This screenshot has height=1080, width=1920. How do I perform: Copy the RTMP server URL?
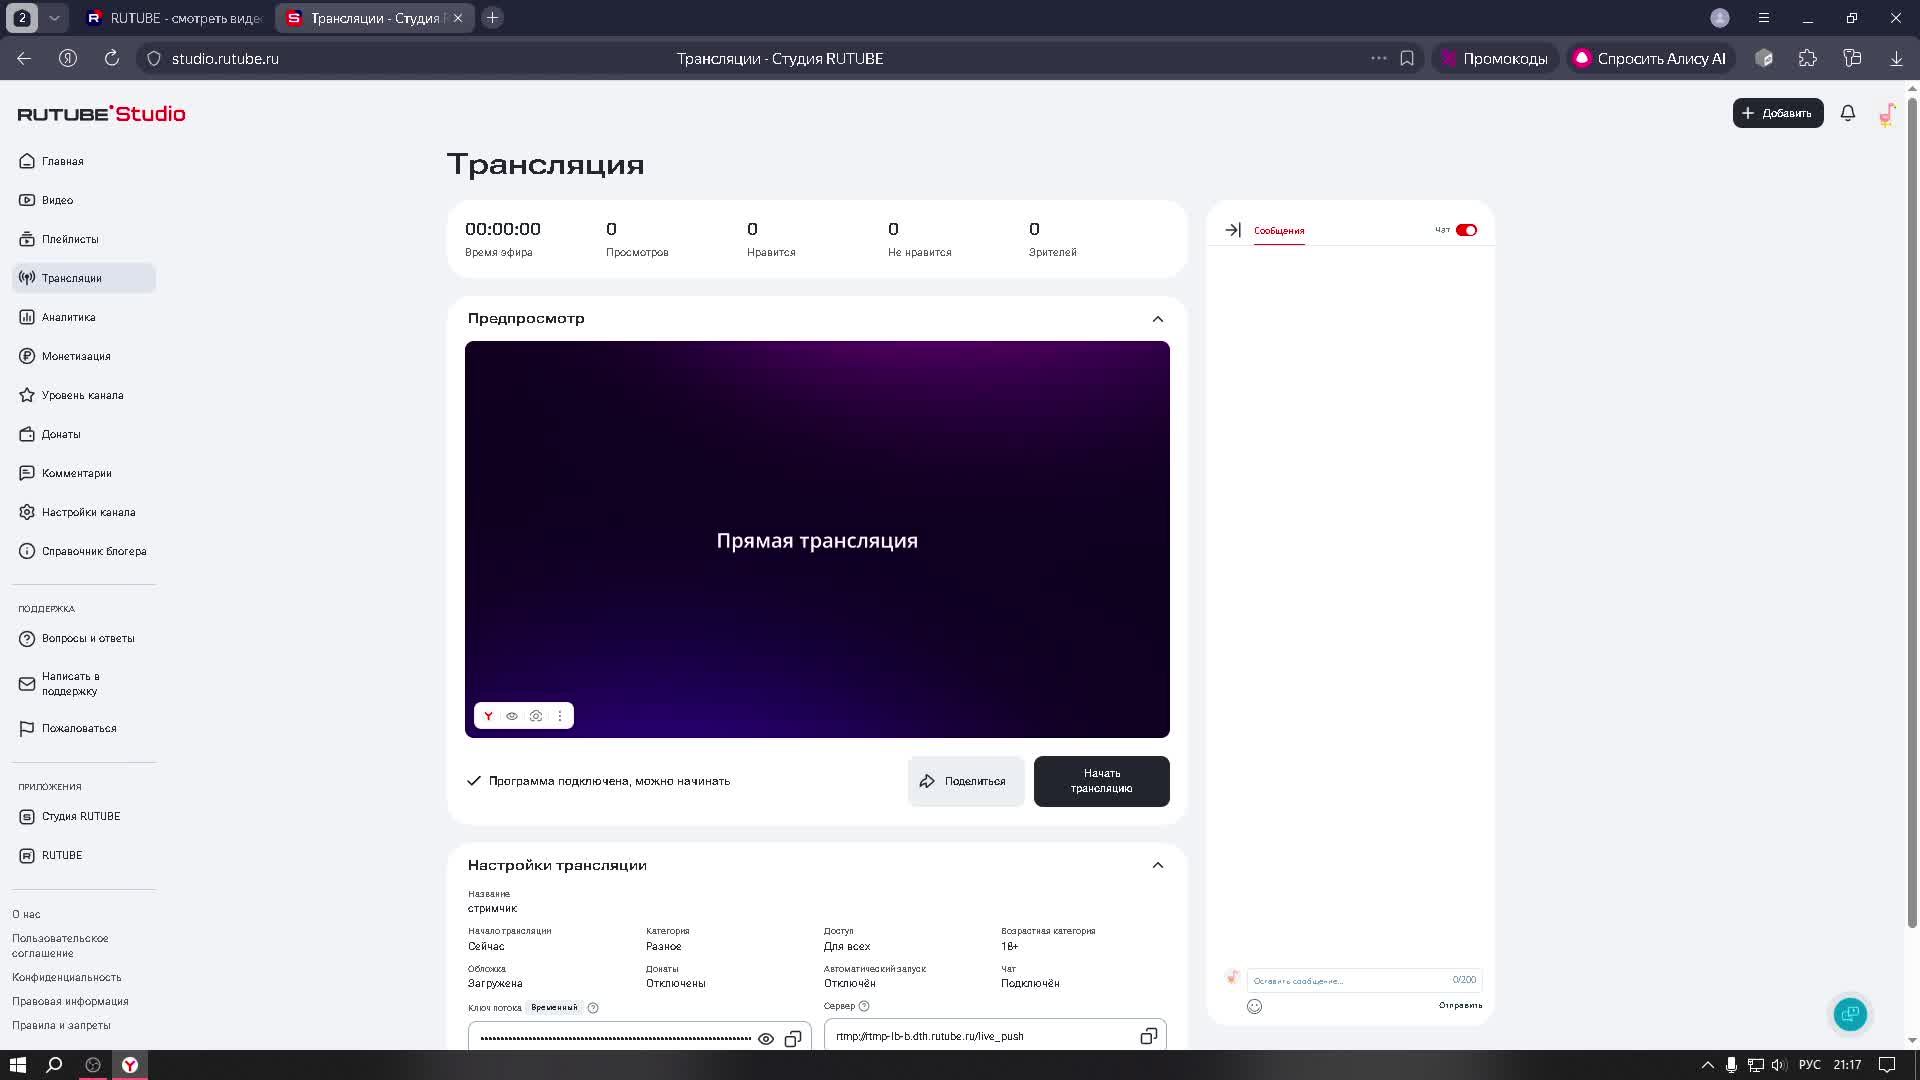(x=1148, y=1036)
